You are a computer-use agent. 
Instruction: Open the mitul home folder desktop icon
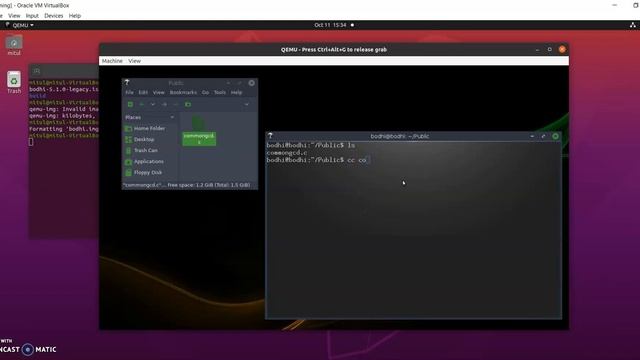pos(14,45)
